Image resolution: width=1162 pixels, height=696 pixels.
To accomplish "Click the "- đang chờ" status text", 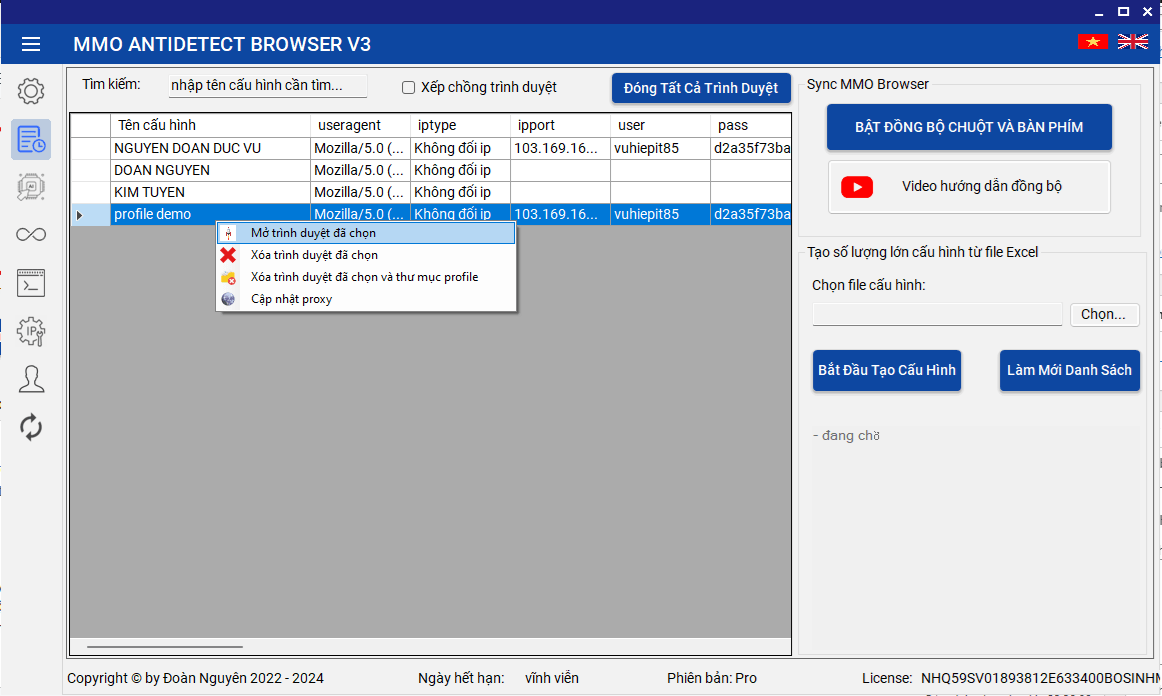I will tap(846, 436).
